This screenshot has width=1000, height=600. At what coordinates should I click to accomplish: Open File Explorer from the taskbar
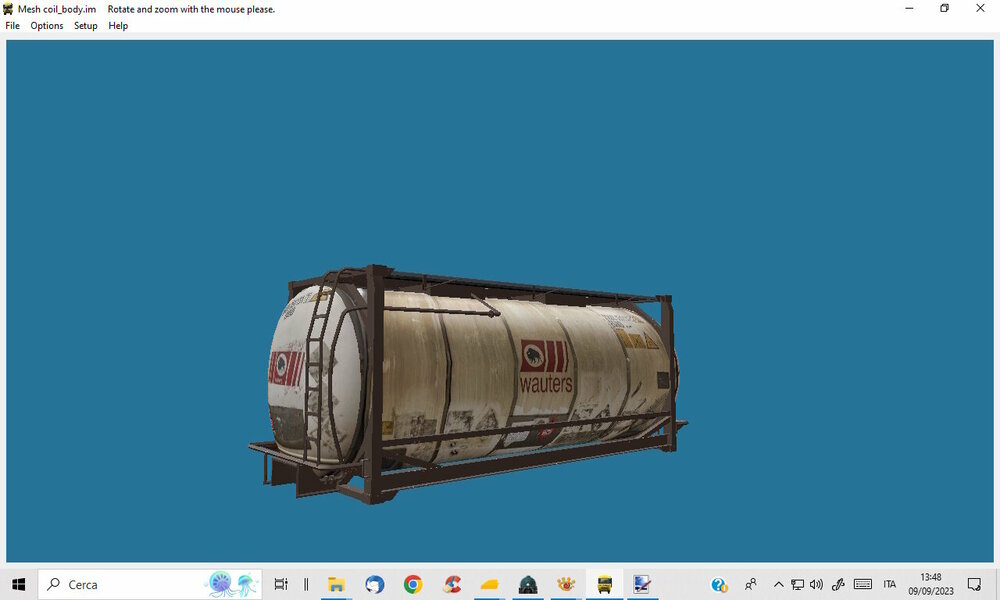click(336, 584)
